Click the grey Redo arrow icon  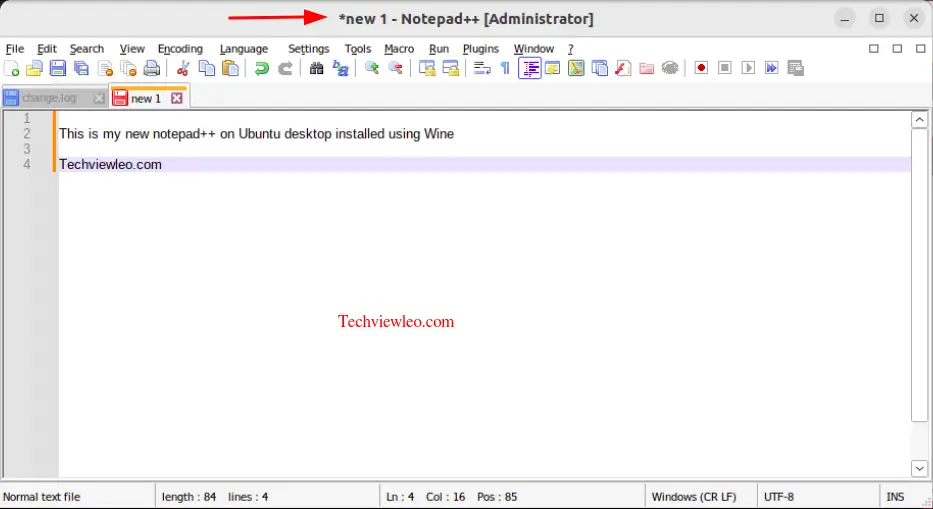(x=286, y=68)
